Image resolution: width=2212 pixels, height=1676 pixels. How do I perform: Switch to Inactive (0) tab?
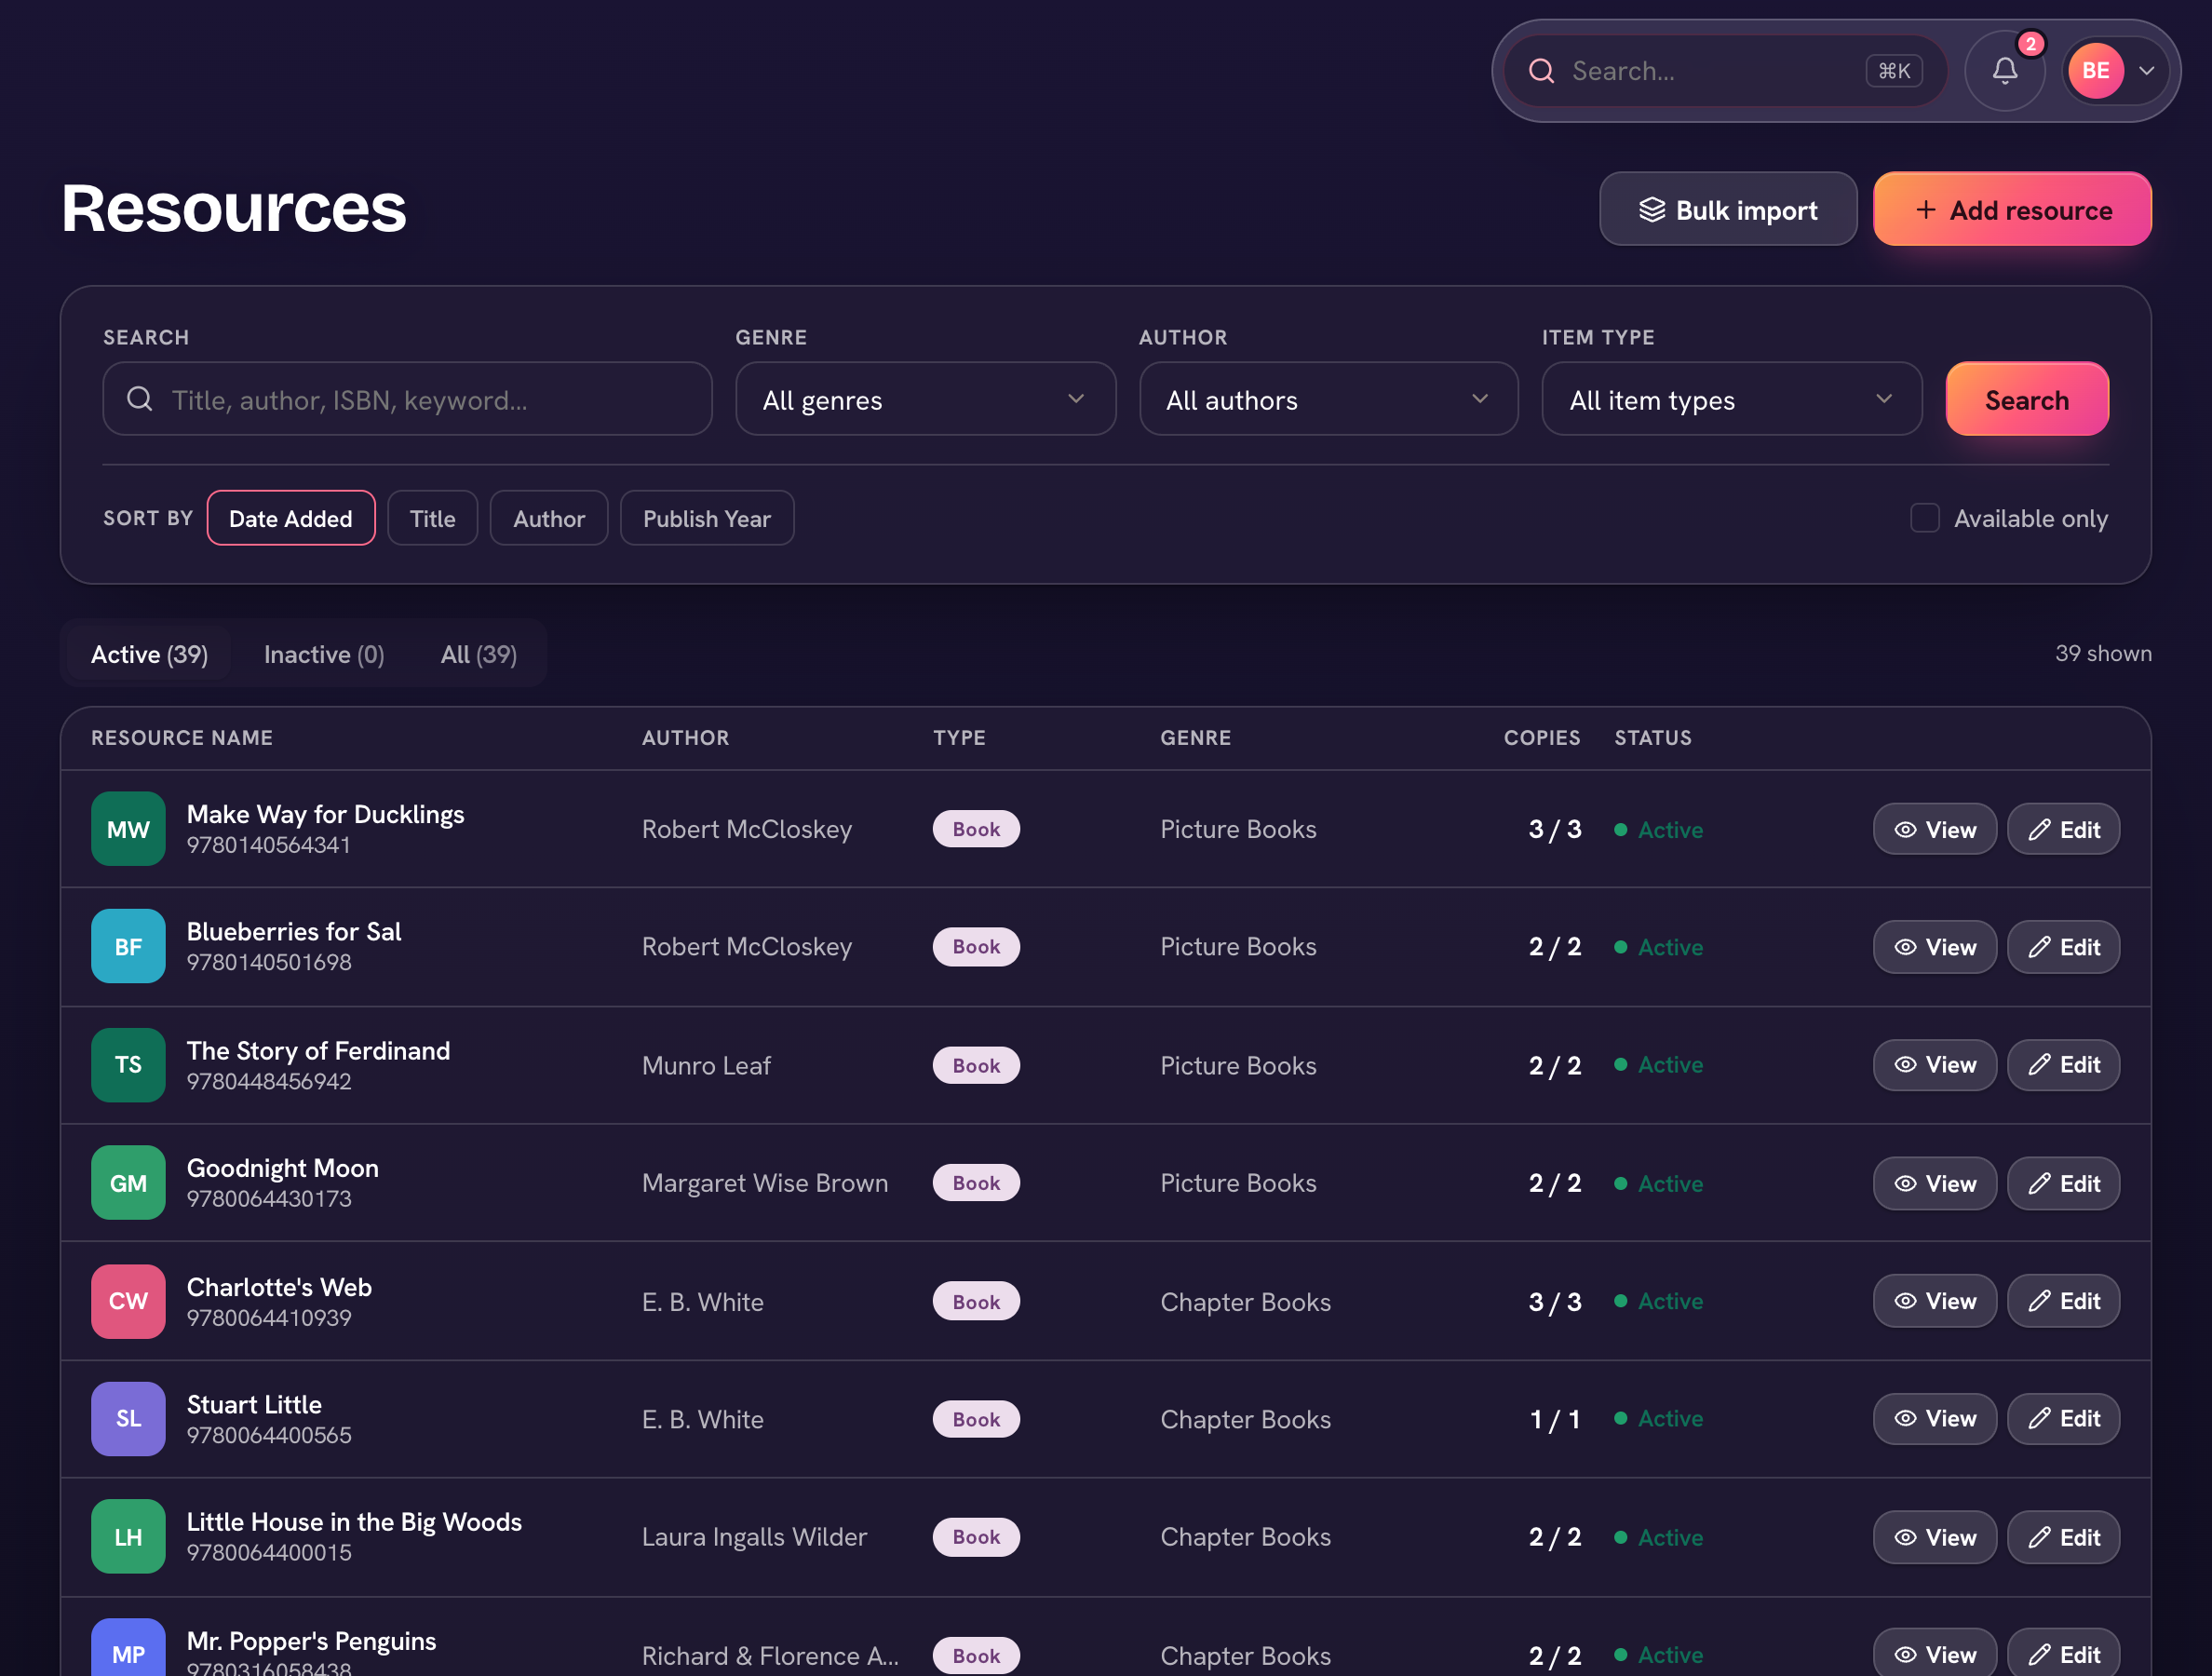coord(324,654)
